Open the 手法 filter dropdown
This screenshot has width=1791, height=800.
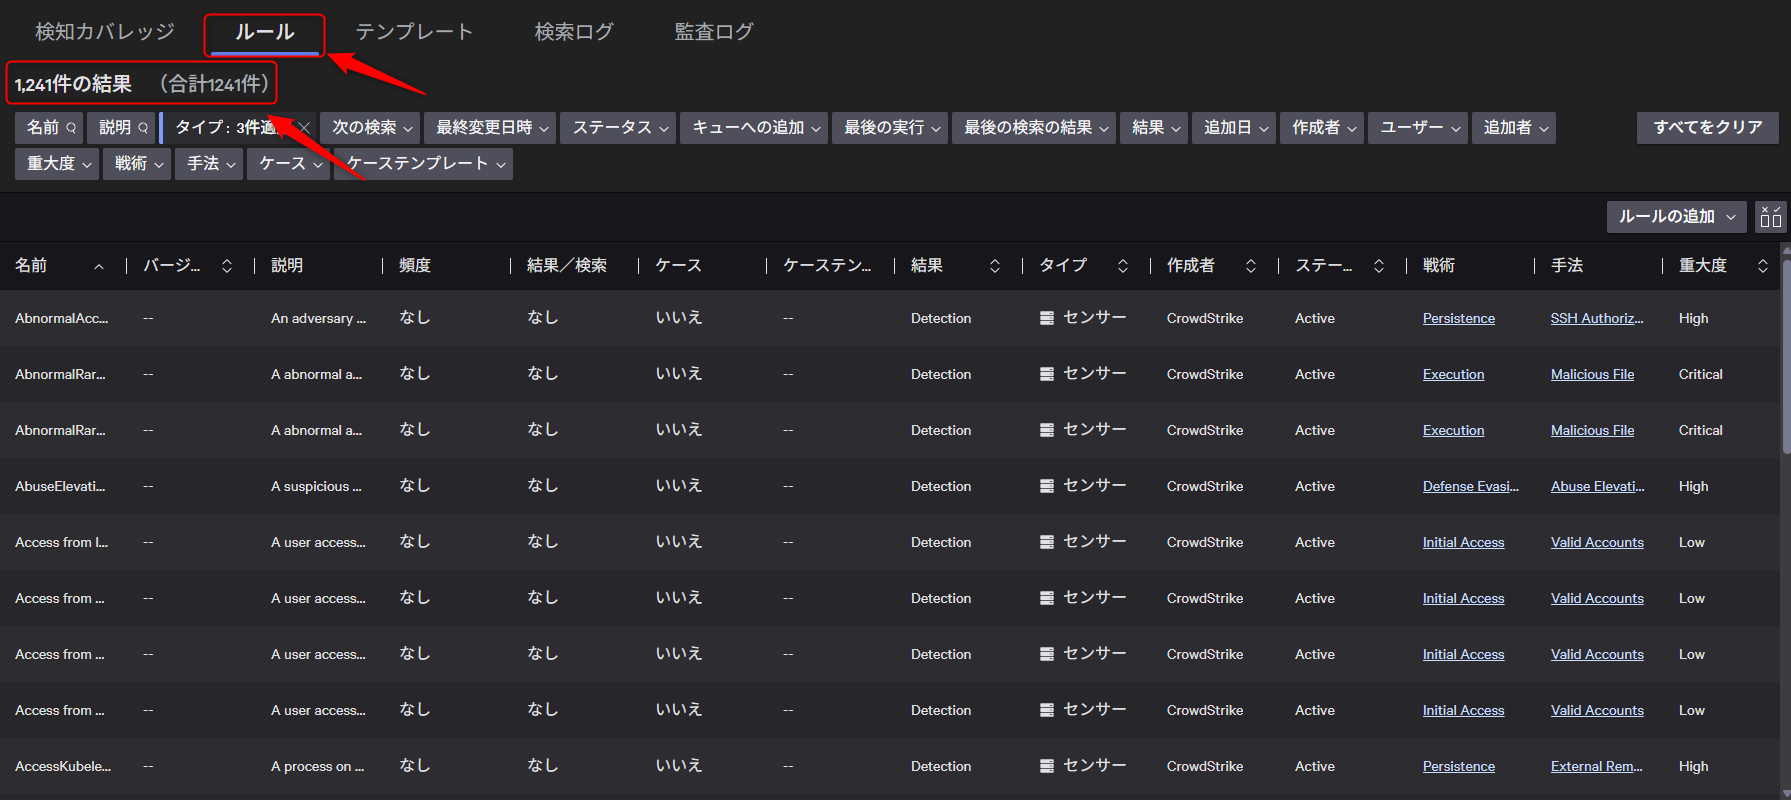pos(210,164)
